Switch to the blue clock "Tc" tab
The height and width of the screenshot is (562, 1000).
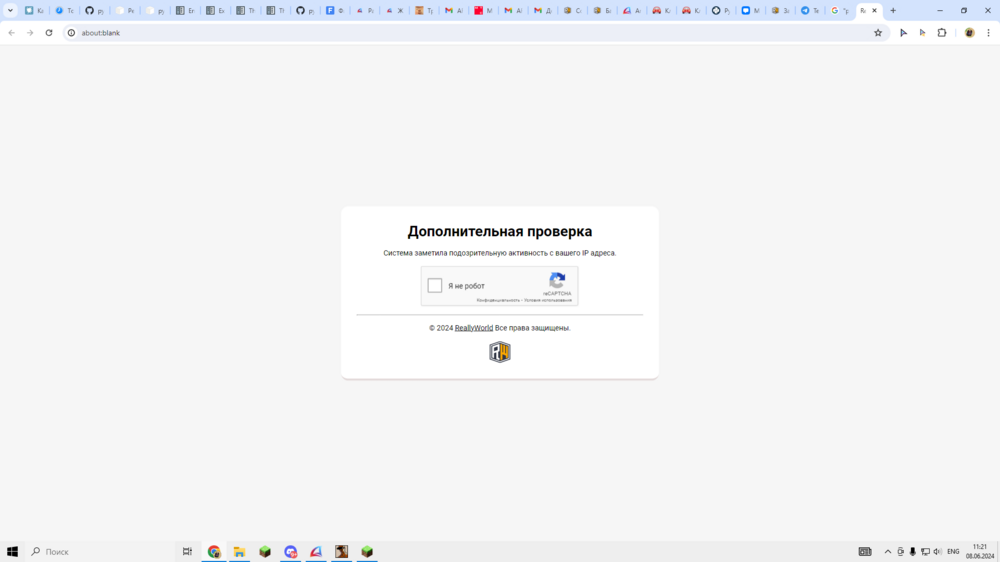[x=64, y=10]
